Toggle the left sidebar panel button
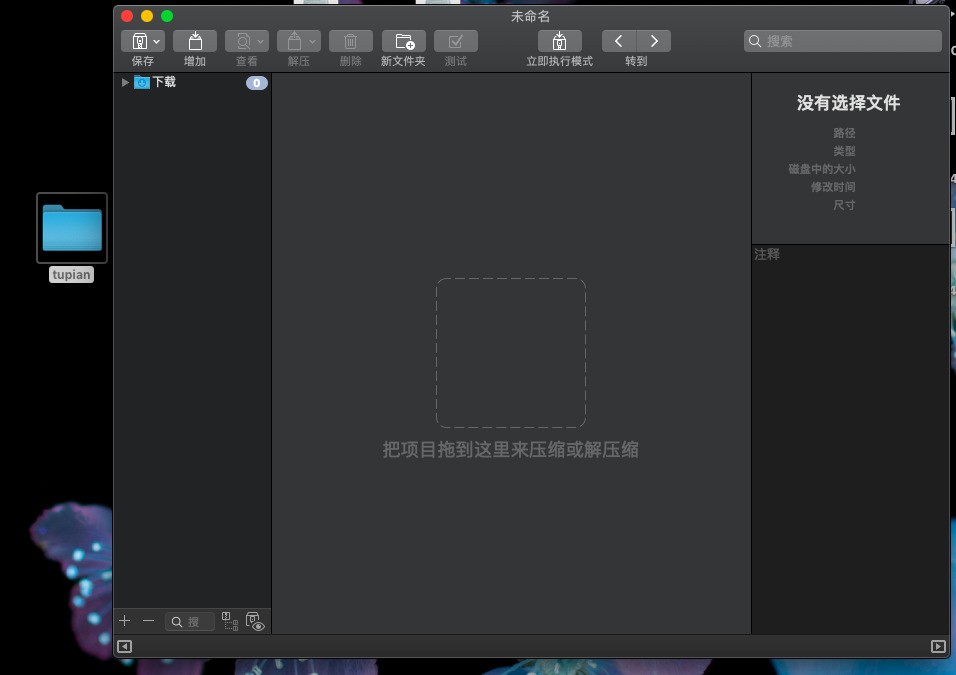 [x=124, y=646]
